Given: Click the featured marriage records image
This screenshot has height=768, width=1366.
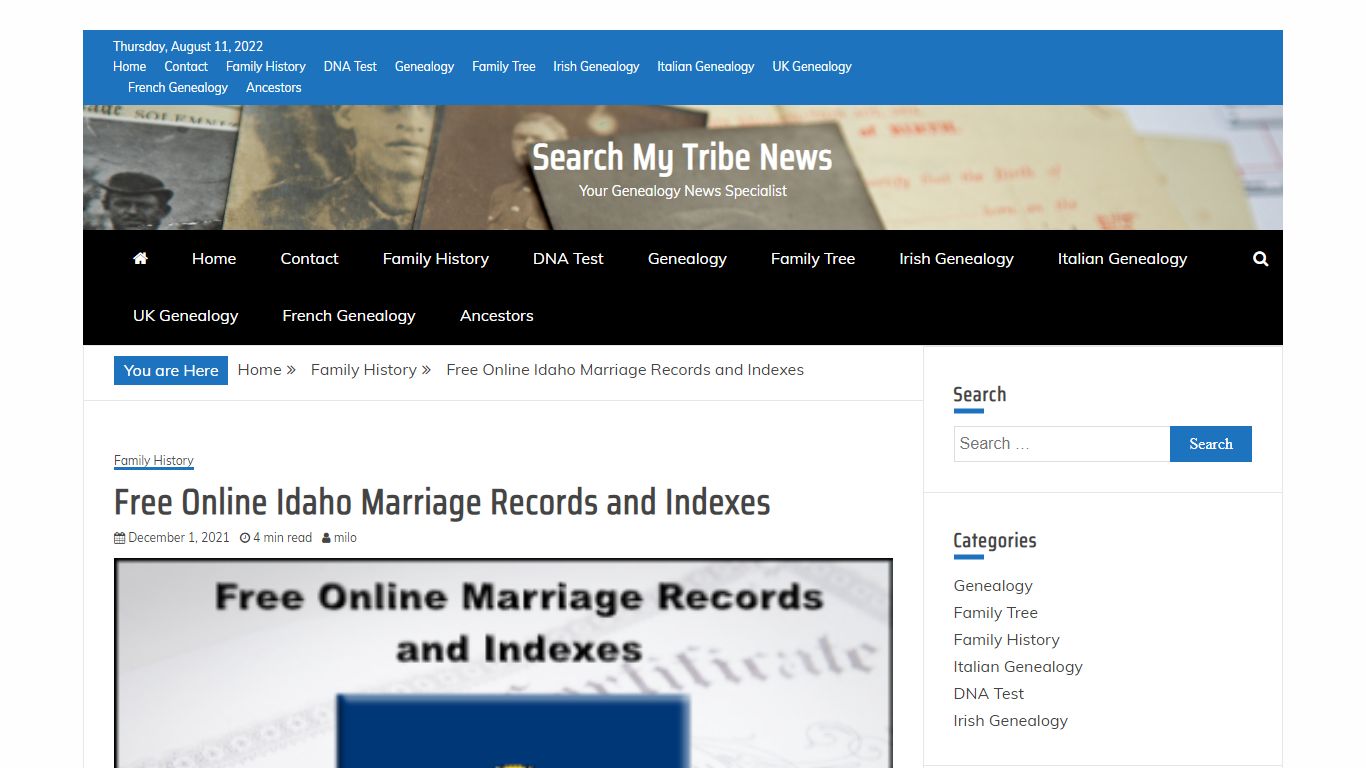Looking at the screenshot, I should coord(503,663).
